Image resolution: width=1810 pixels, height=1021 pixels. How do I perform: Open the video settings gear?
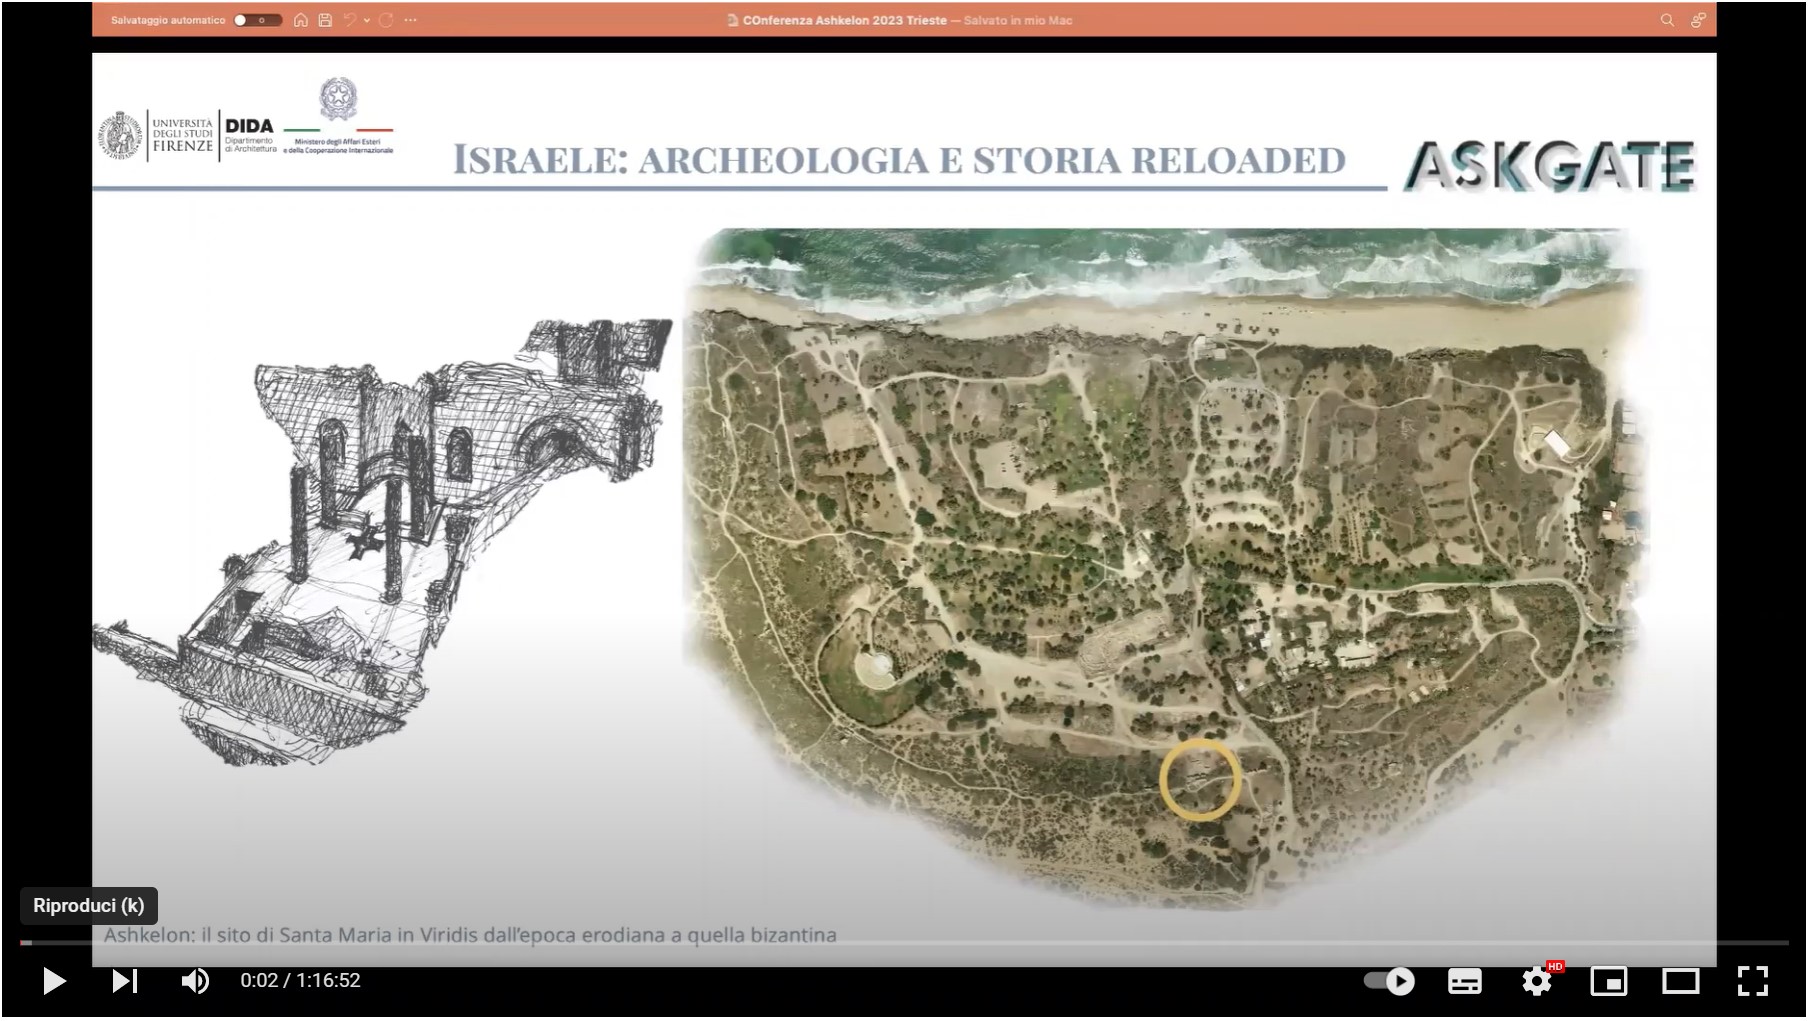[1537, 981]
